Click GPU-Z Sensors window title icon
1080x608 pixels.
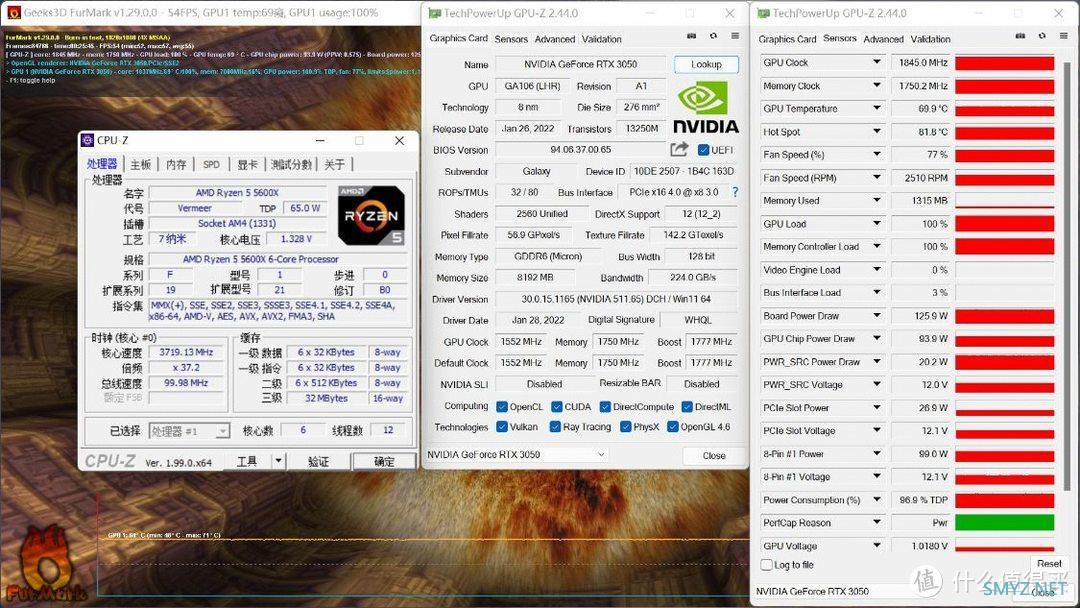[x=763, y=13]
